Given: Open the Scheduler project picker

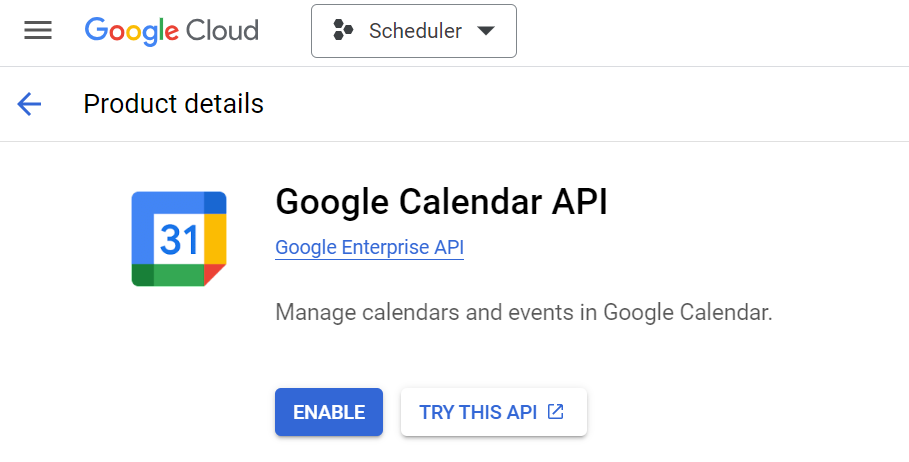Looking at the screenshot, I should (x=414, y=31).
